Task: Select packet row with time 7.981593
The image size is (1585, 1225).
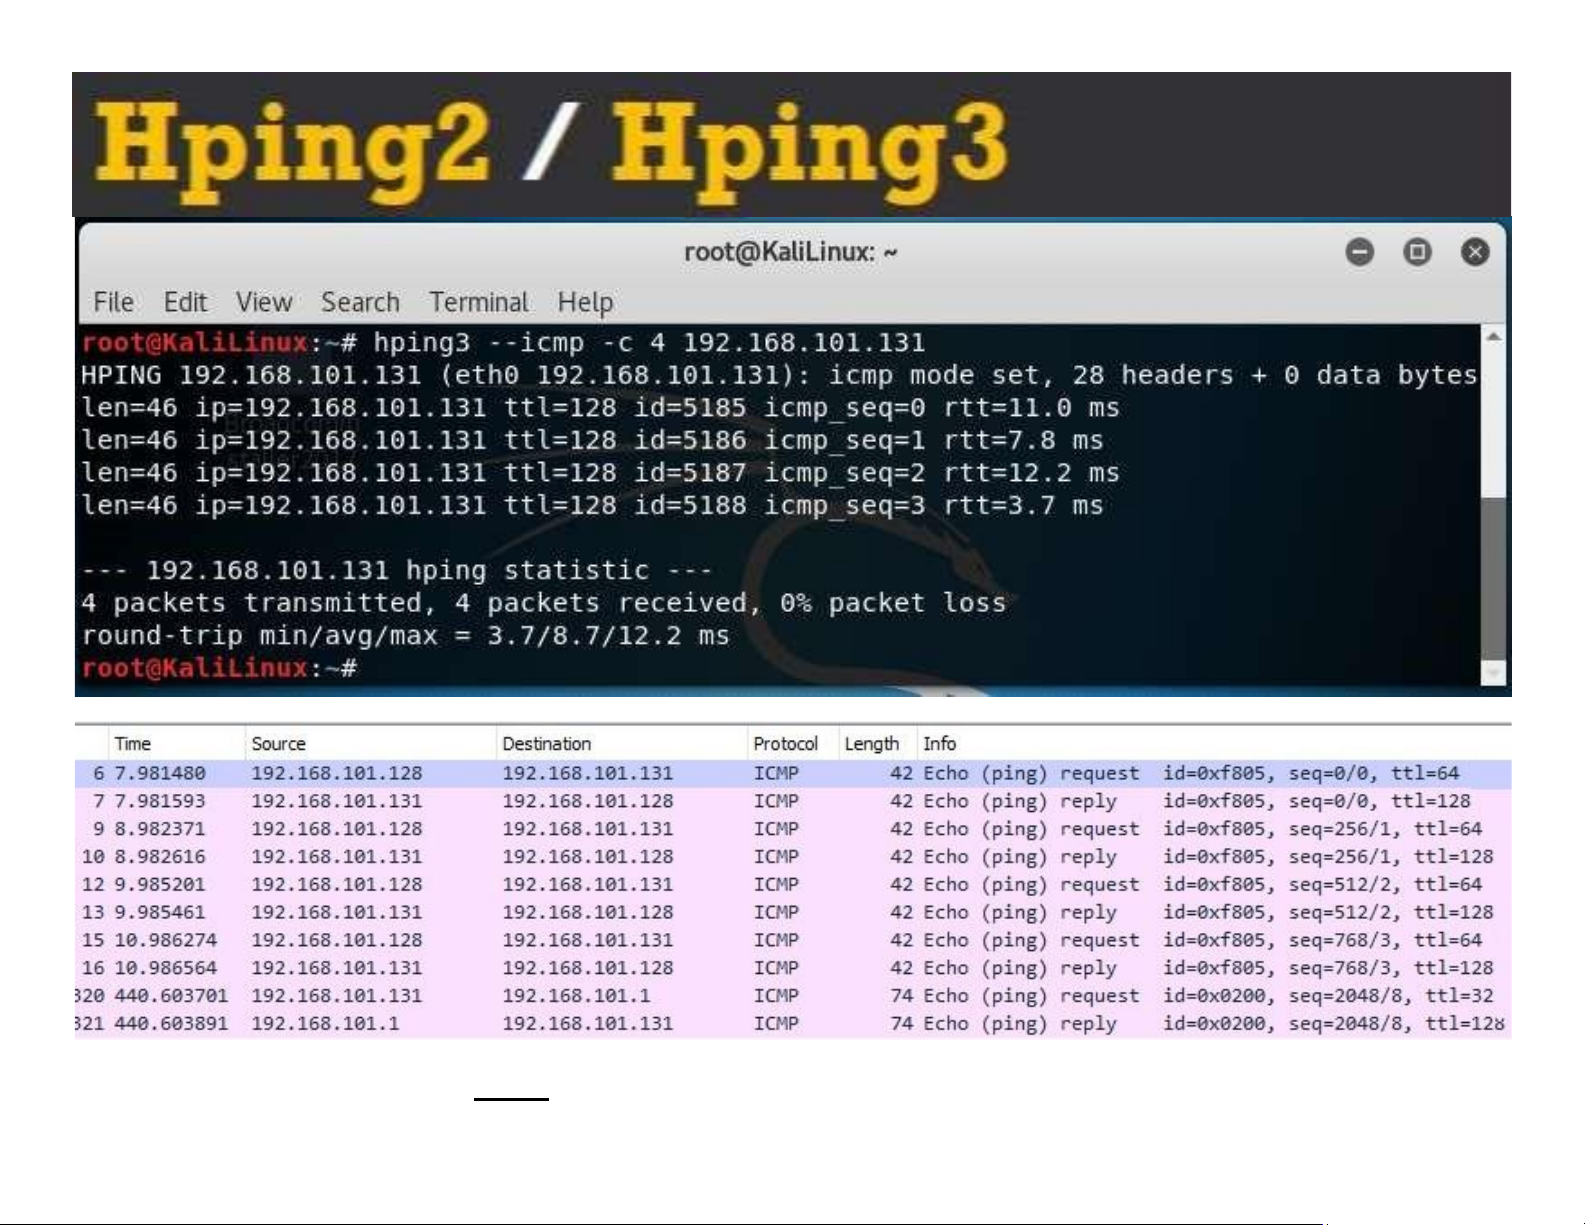Action: (x=793, y=801)
